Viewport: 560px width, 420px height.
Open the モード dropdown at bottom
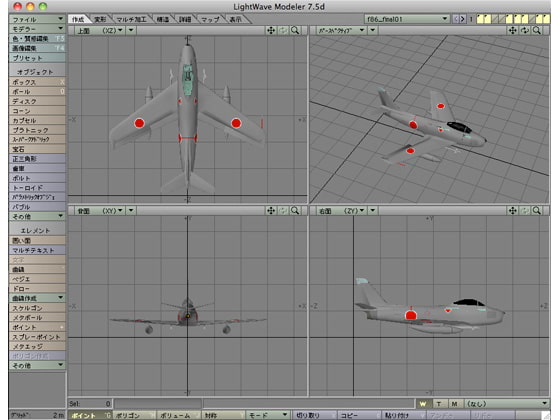click(x=267, y=415)
